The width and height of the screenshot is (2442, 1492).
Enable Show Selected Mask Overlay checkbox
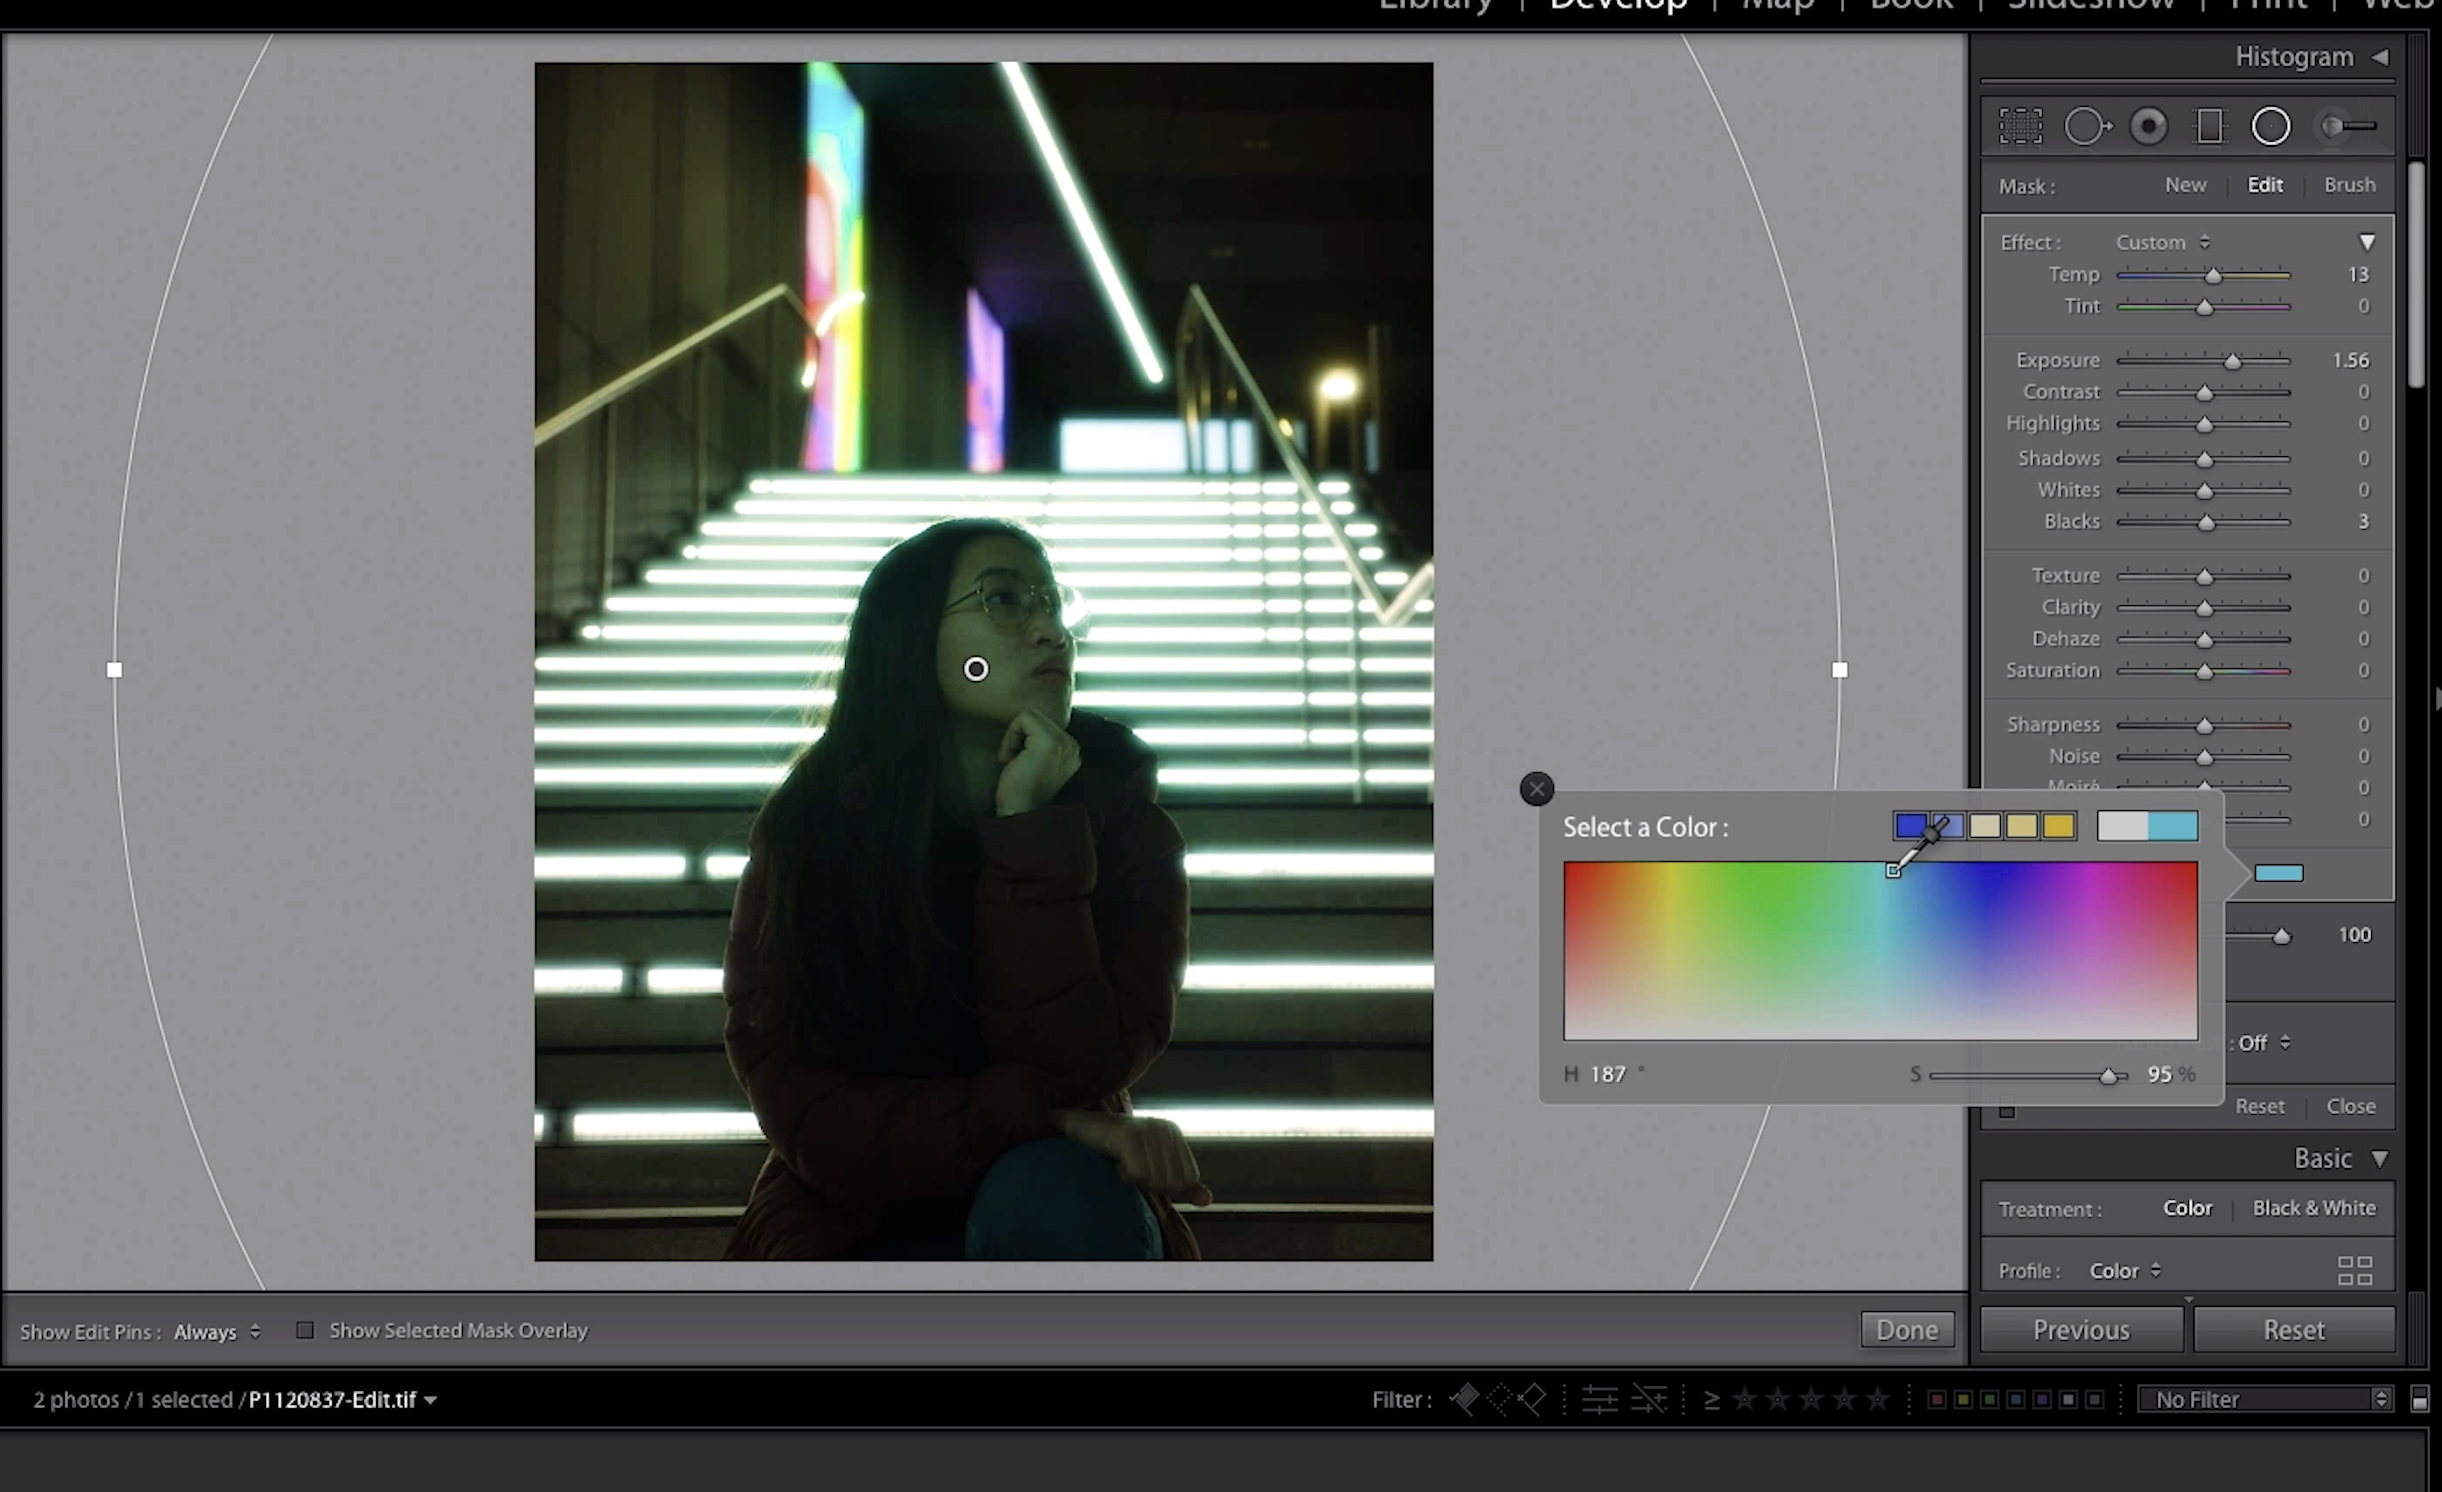305,1330
